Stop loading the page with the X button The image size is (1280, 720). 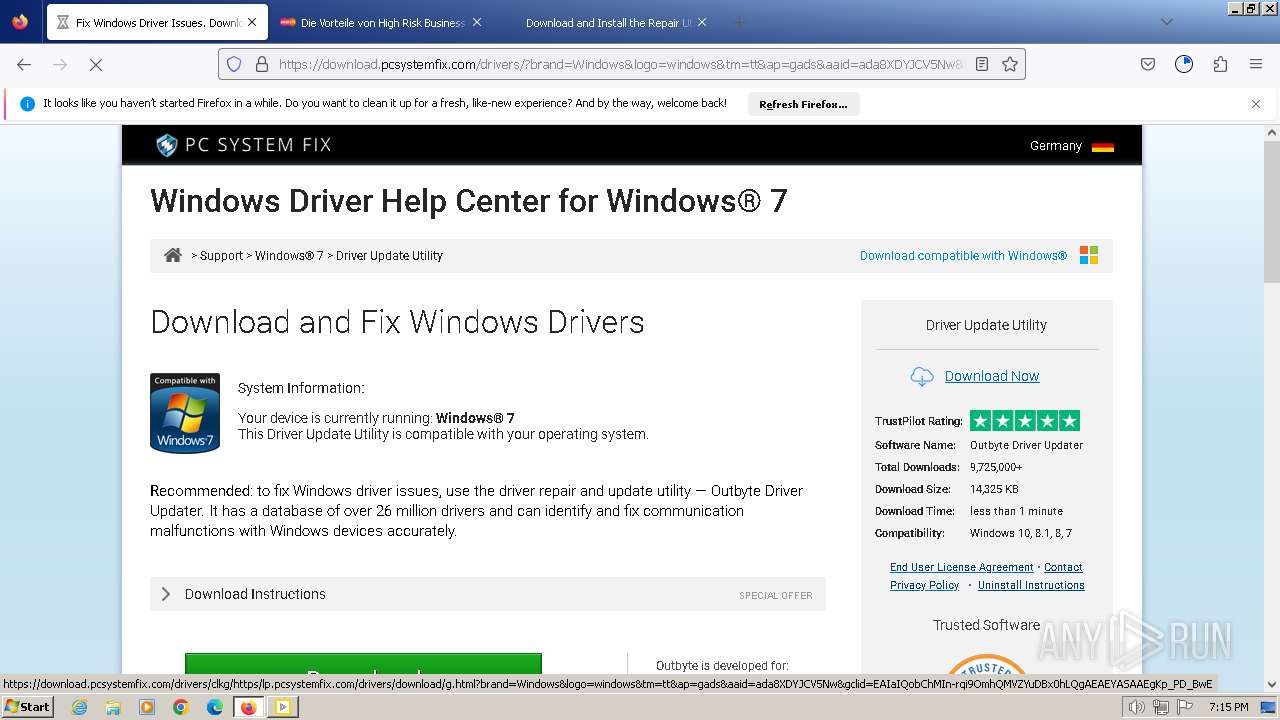96,64
